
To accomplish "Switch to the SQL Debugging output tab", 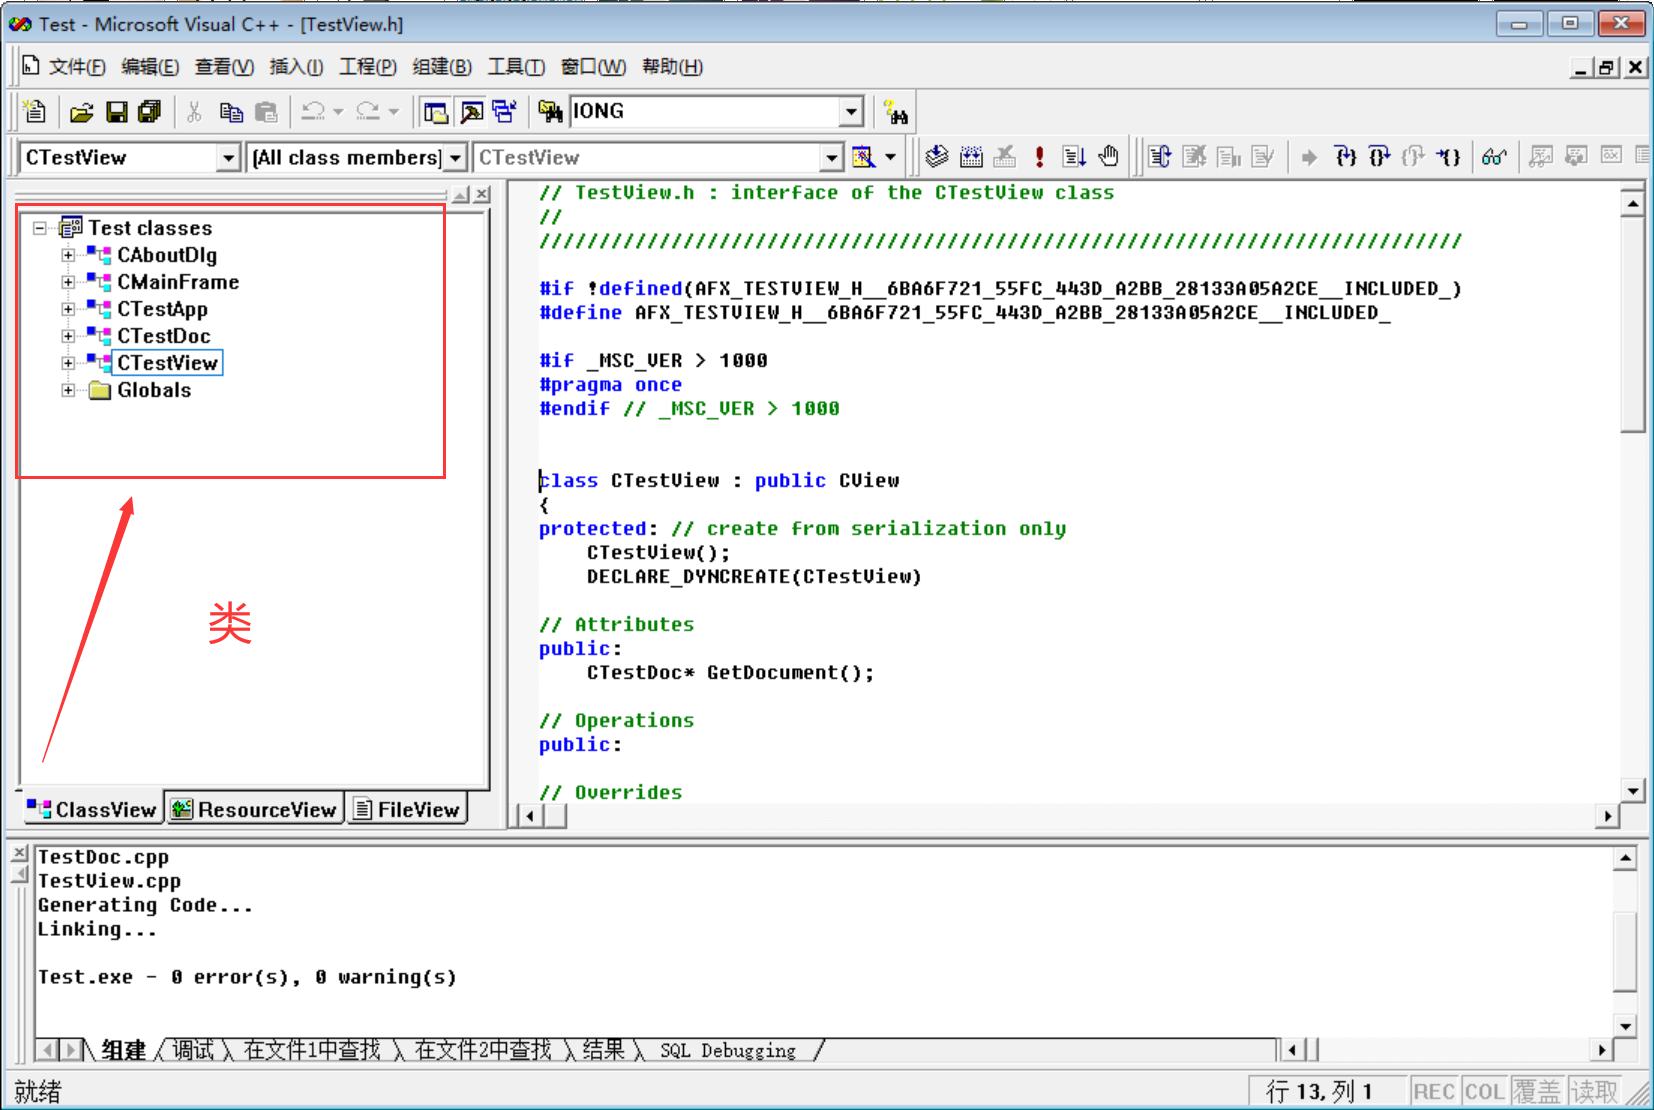I will point(728,1050).
